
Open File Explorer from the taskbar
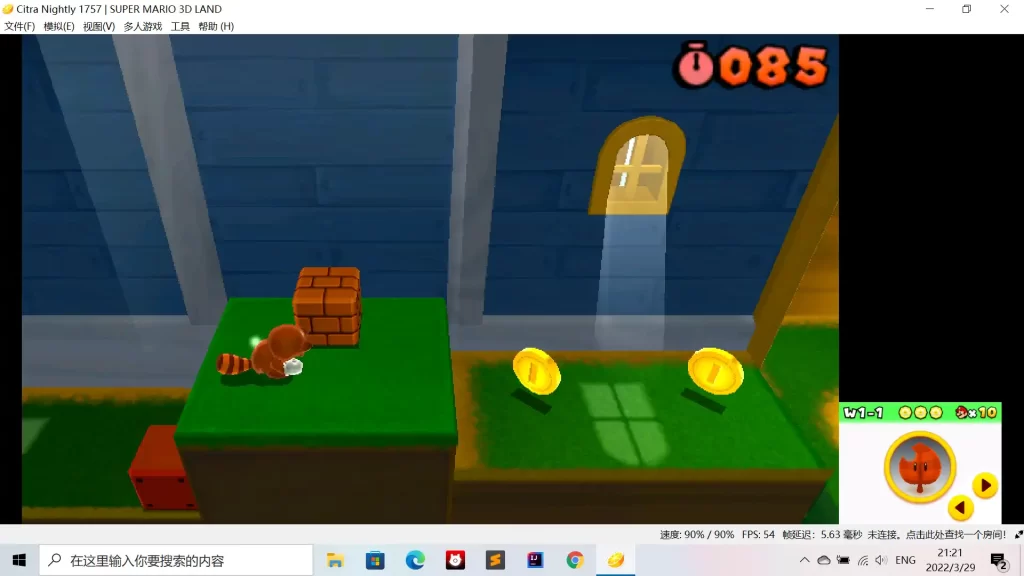pos(335,560)
